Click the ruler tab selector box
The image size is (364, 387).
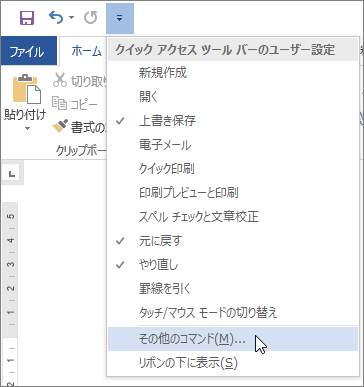pyautogui.click(x=12, y=174)
